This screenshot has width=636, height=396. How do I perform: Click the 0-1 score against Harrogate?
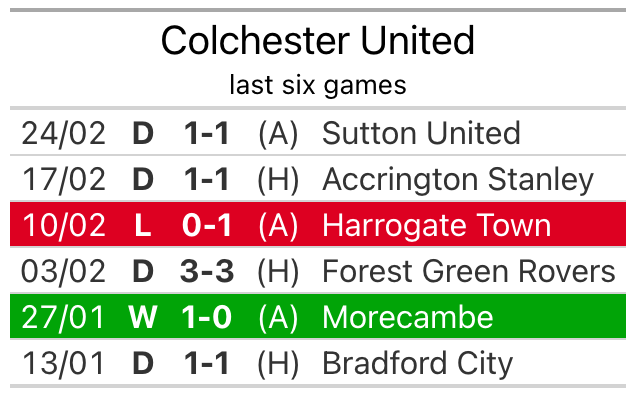[x=207, y=225]
